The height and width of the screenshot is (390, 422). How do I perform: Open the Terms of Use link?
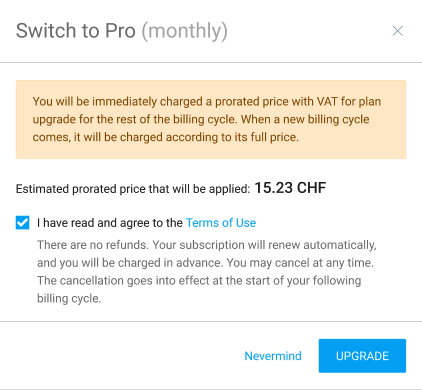tap(221, 223)
